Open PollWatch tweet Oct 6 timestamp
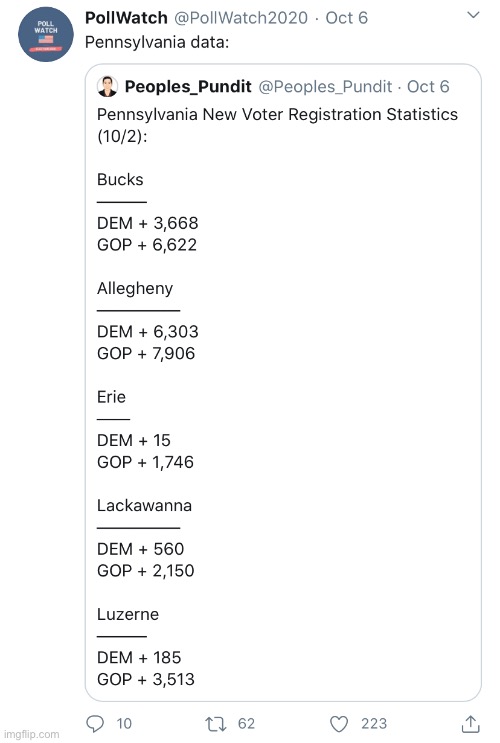Viewport: 500px width, 743px height. coord(346,18)
